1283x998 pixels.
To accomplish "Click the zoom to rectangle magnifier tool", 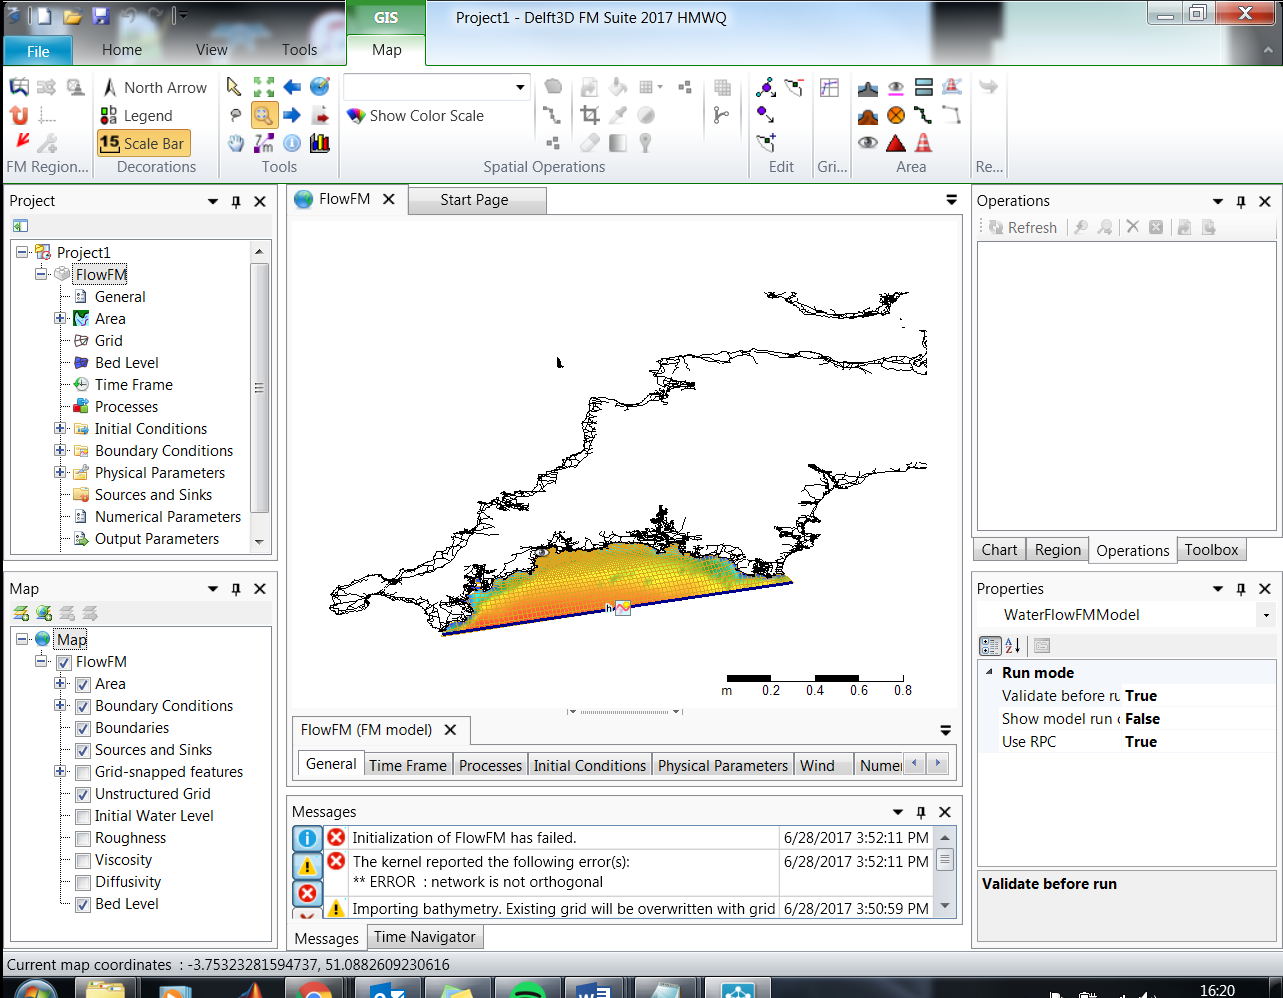I will pyautogui.click(x=263, y=115).
